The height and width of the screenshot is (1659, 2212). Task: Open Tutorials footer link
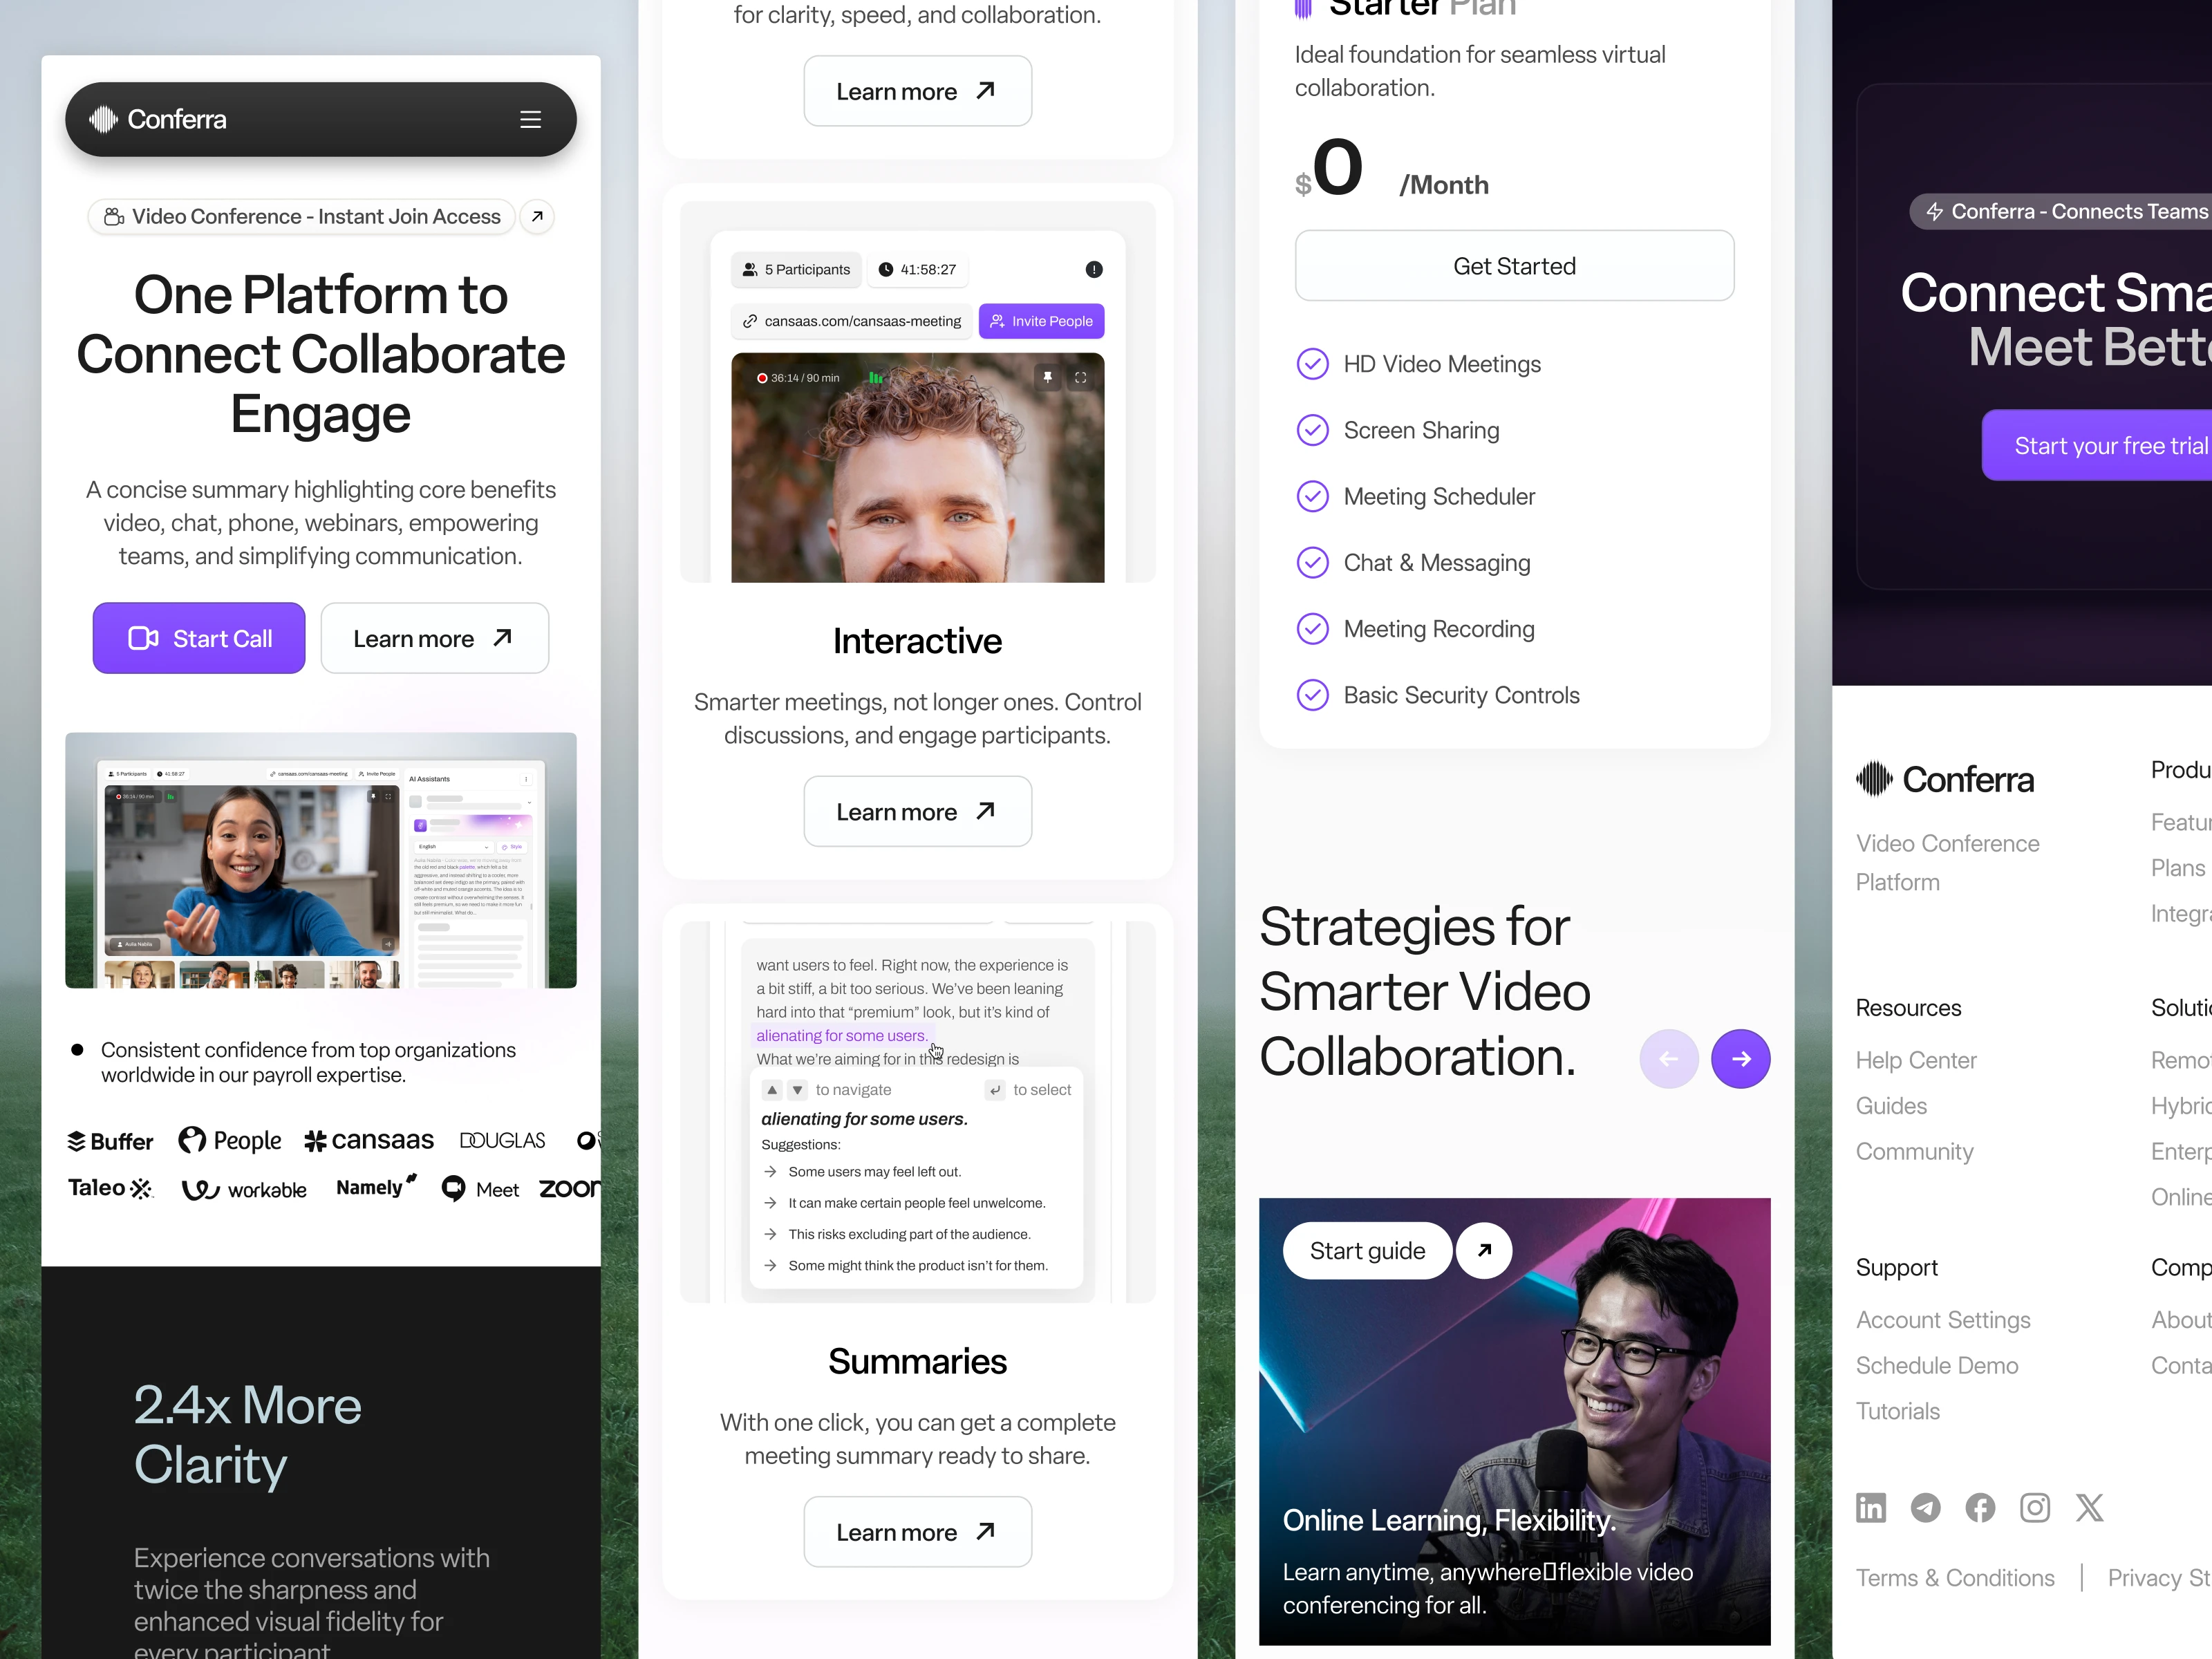coord(1898,1411)
